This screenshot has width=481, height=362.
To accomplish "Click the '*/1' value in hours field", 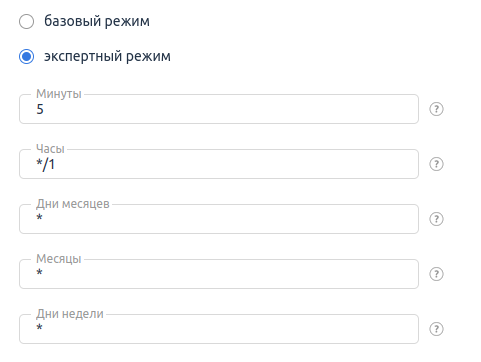I will [x=46, y=164].
